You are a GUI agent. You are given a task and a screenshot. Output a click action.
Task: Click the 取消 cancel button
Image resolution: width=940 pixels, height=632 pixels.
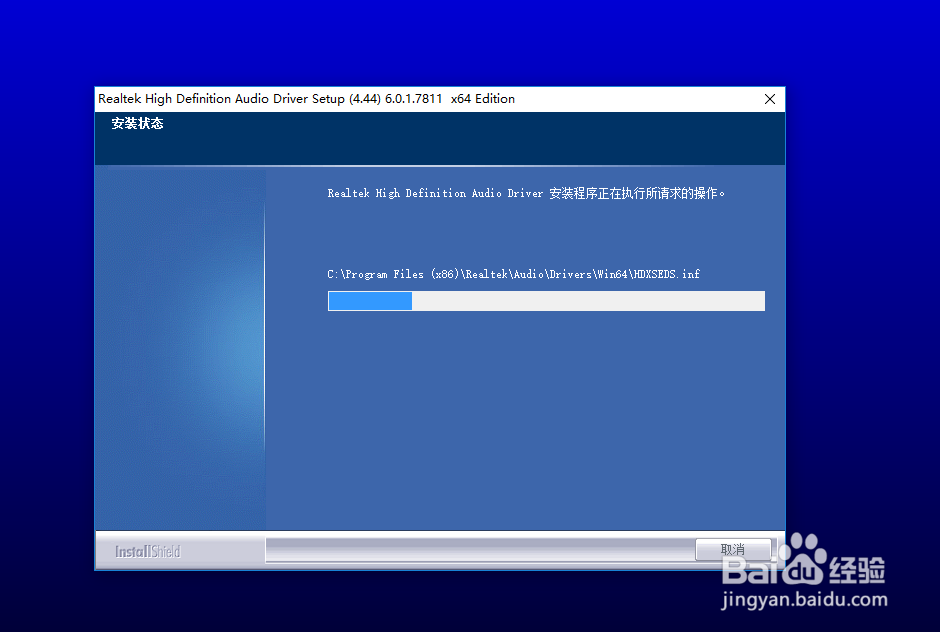(733, 549)
